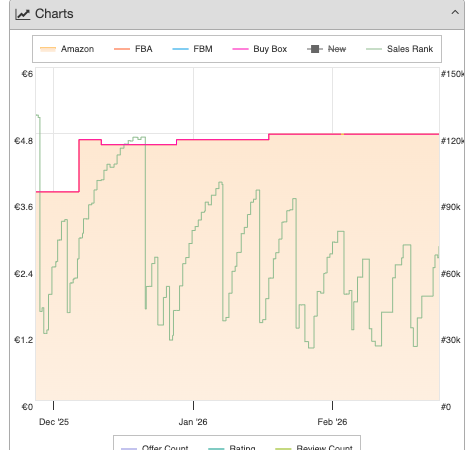
Task: Click the #90k rank axis label
Action: tap(450, 207)
